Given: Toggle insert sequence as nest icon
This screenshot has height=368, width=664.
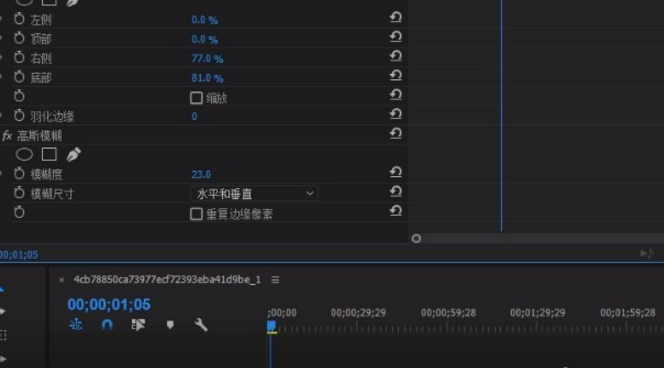Looking at the screenshot, I should point(76,325).
